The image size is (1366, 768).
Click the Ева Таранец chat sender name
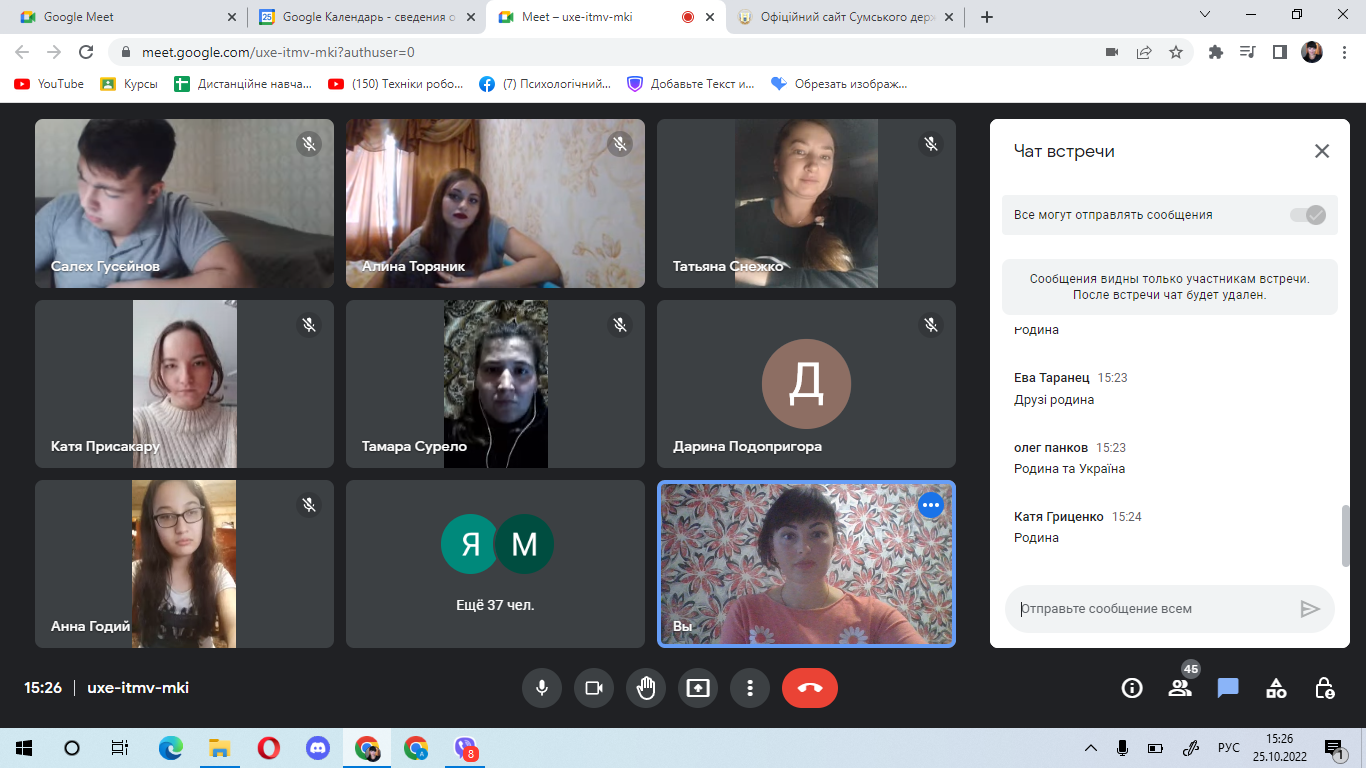[1052, 378]
